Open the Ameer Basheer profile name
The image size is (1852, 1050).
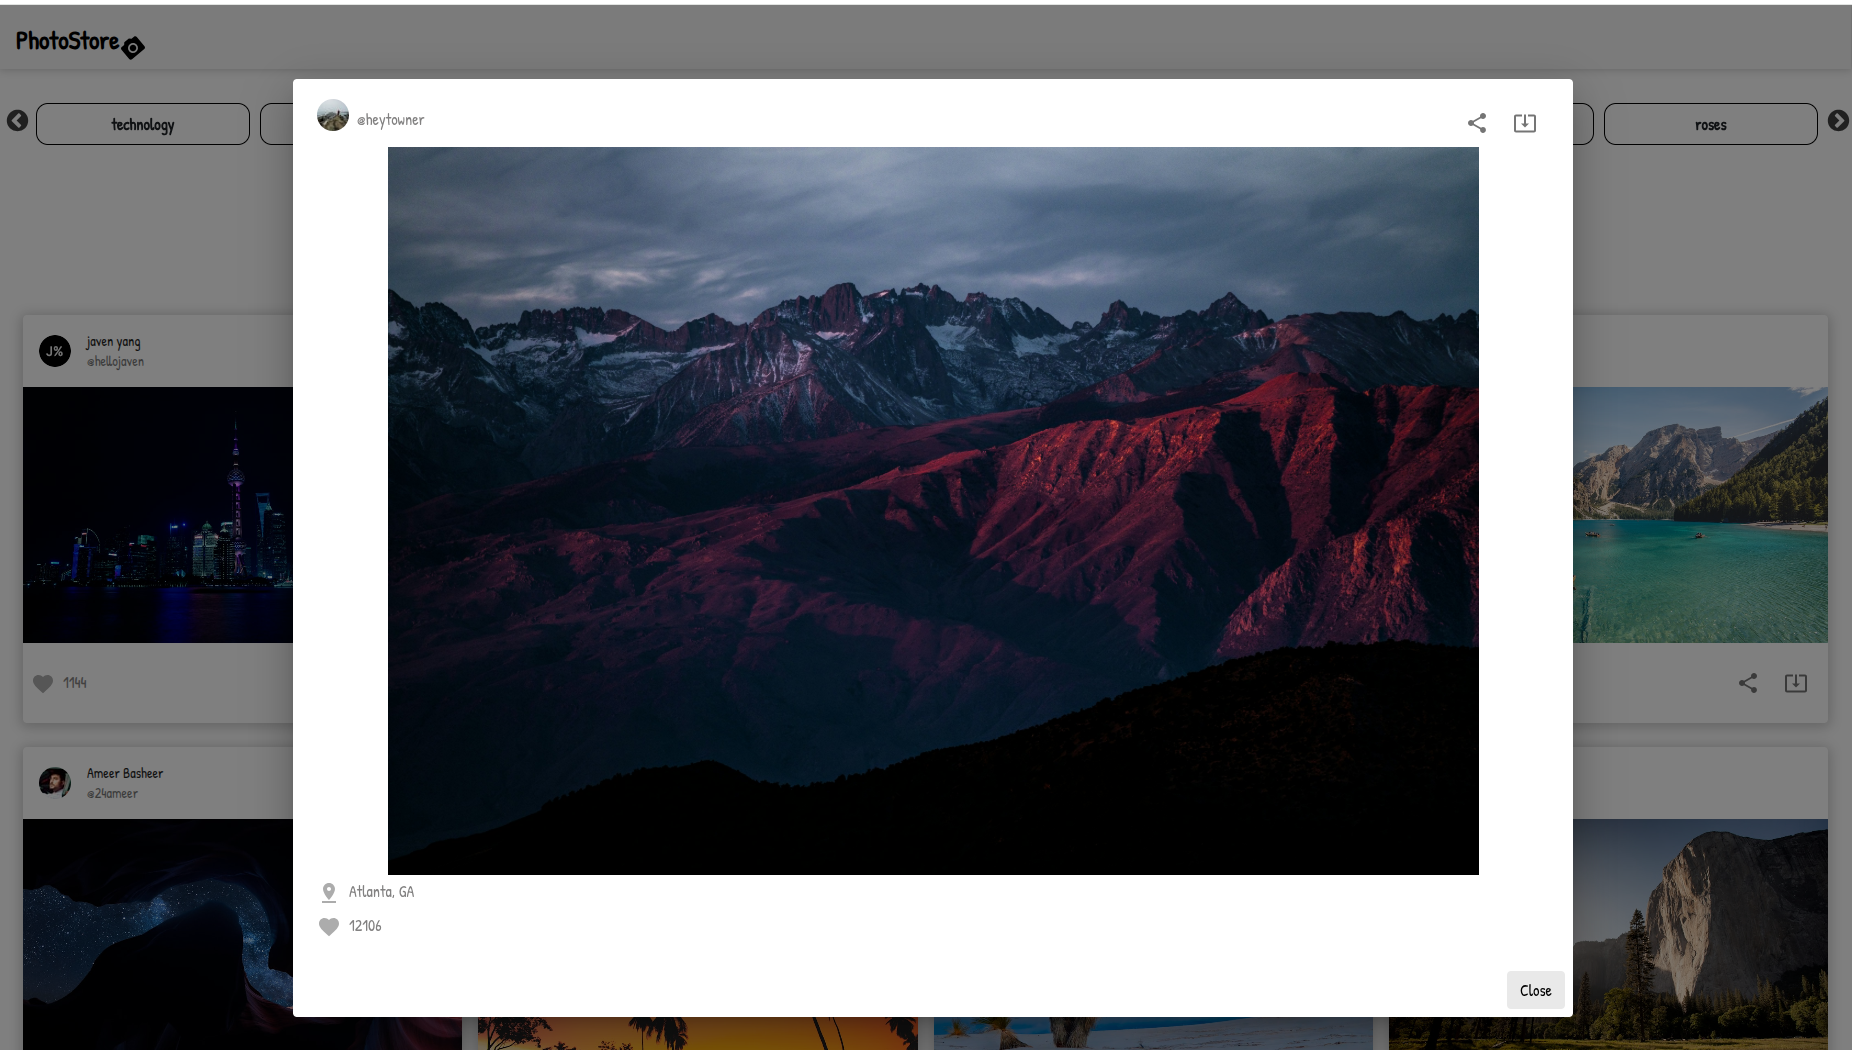tap(125, 773)
